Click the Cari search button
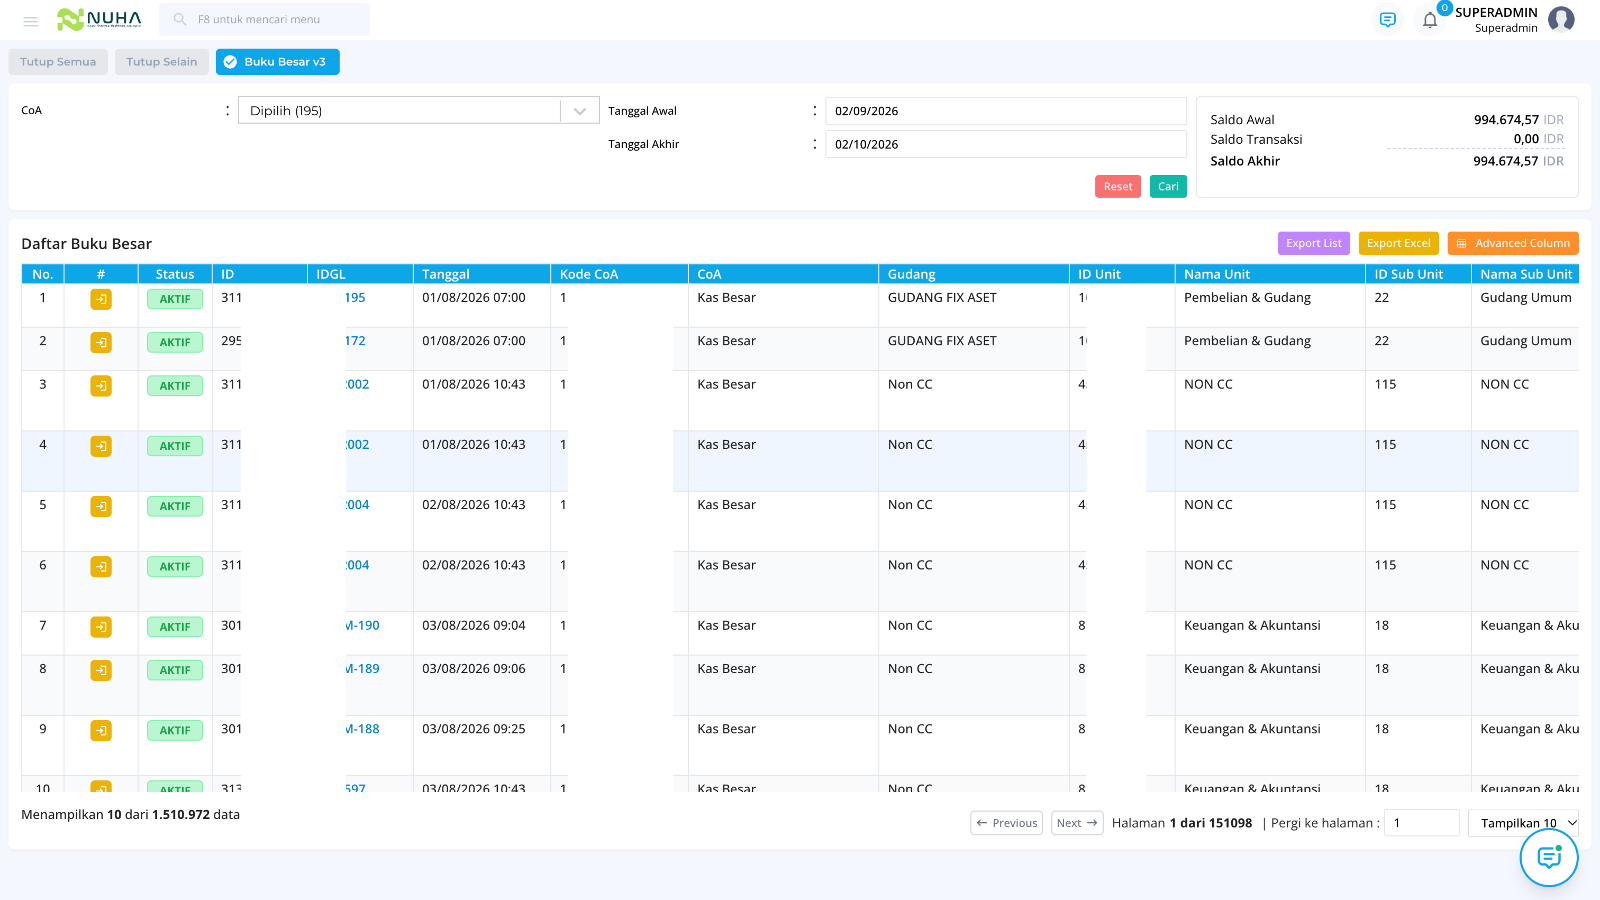The image size is (1600, 900). 1168,186
